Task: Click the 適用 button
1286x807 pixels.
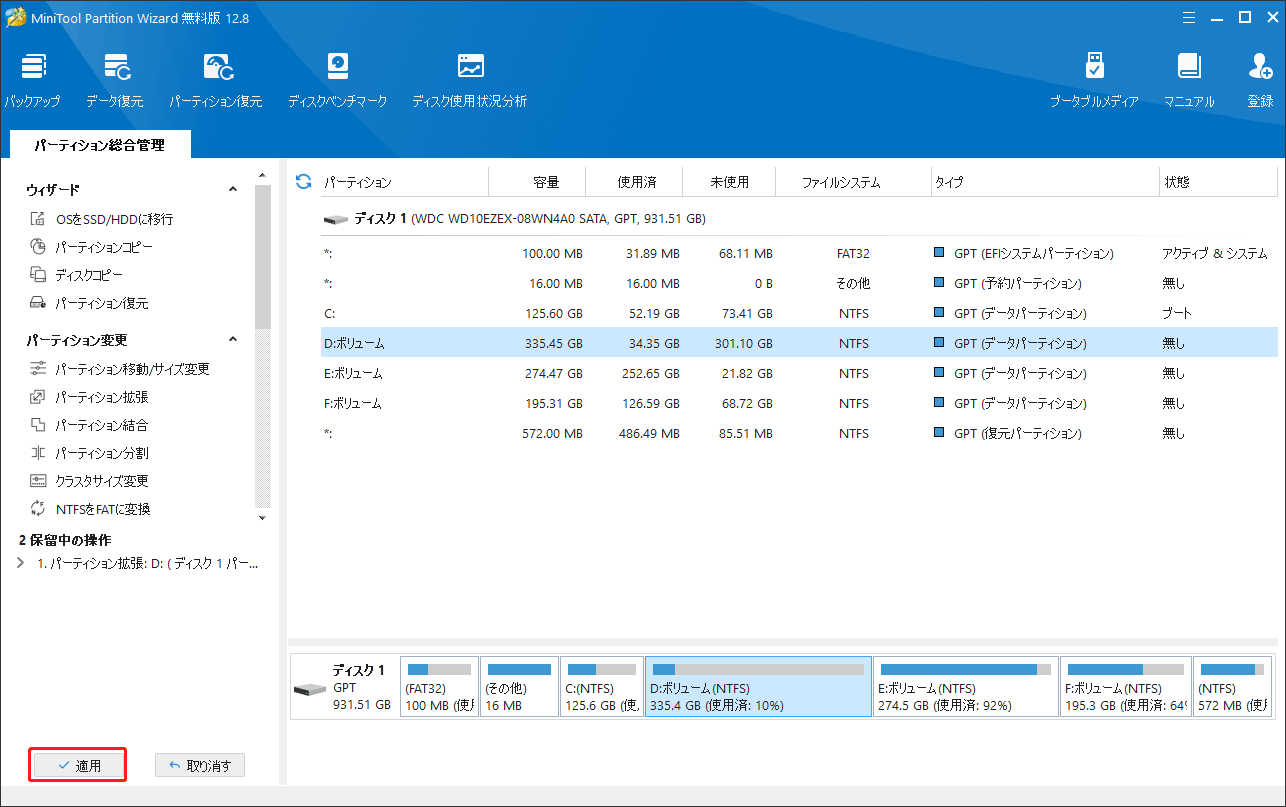Action: click(78, 766)
